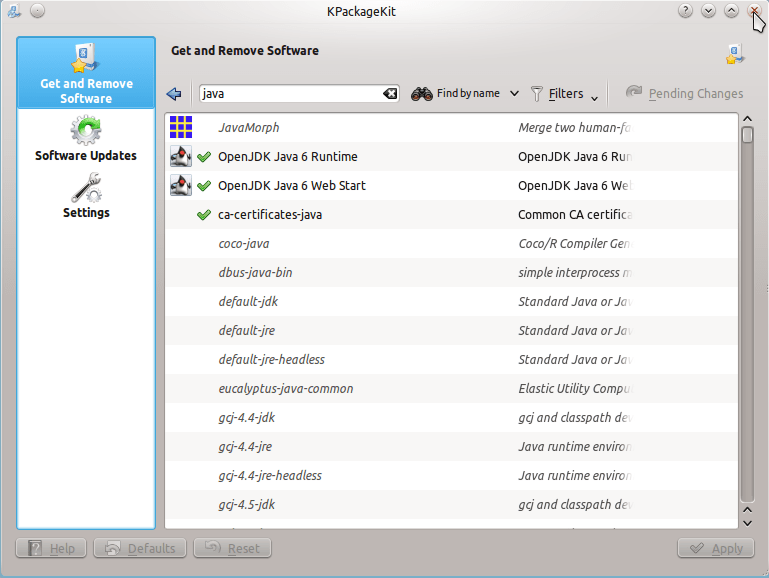
Task: Open the Find by name dropdown arrow
Action: (514, 94)
